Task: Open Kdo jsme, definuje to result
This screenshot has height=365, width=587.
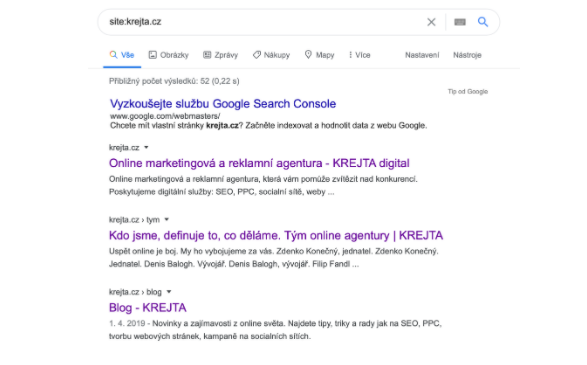Action: pyautogui.click(x=276, y=235)
